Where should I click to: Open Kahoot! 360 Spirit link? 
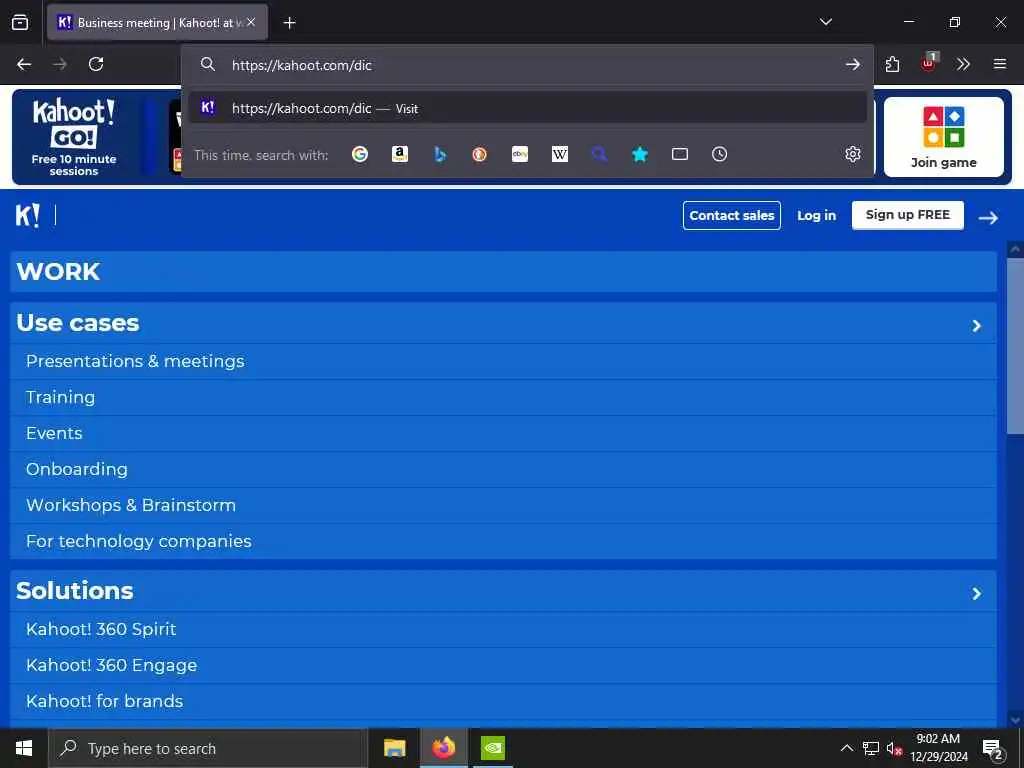click(x=101, y=629)
